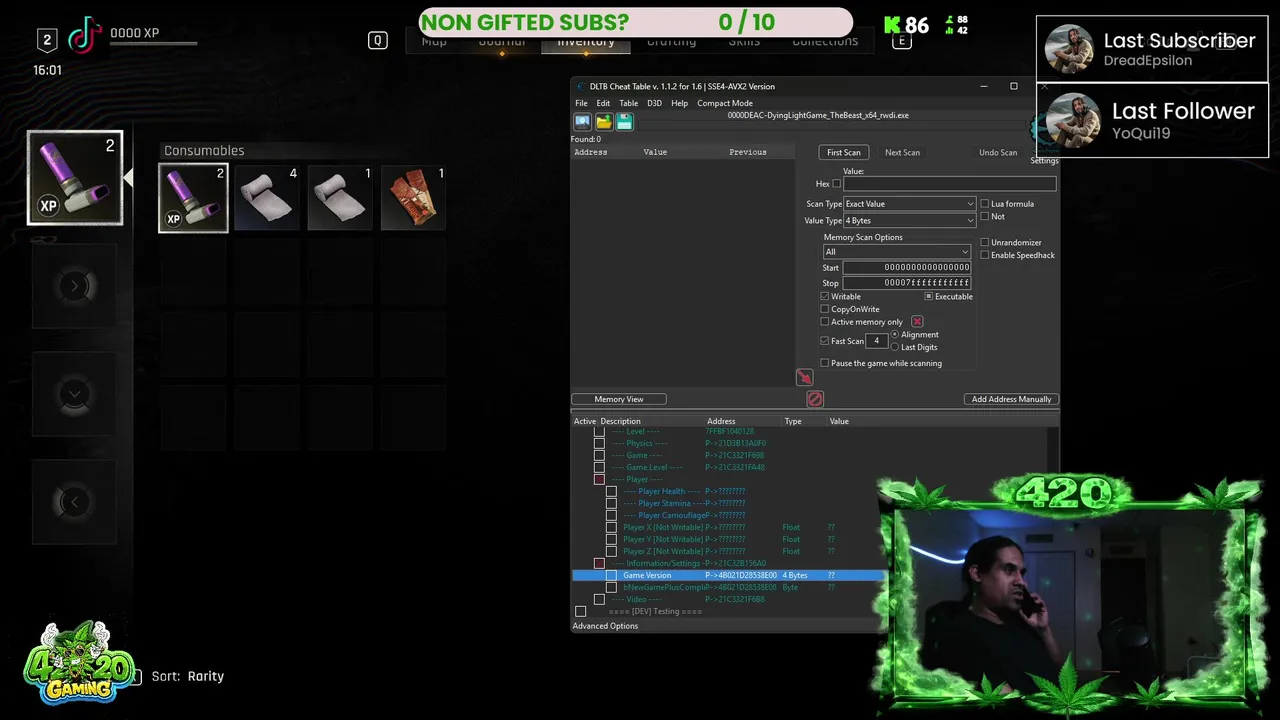The height and width of the screenshot is (720, 1280).
Task: Enable Pause the game while scanning
Action: [x=825, y=363]
